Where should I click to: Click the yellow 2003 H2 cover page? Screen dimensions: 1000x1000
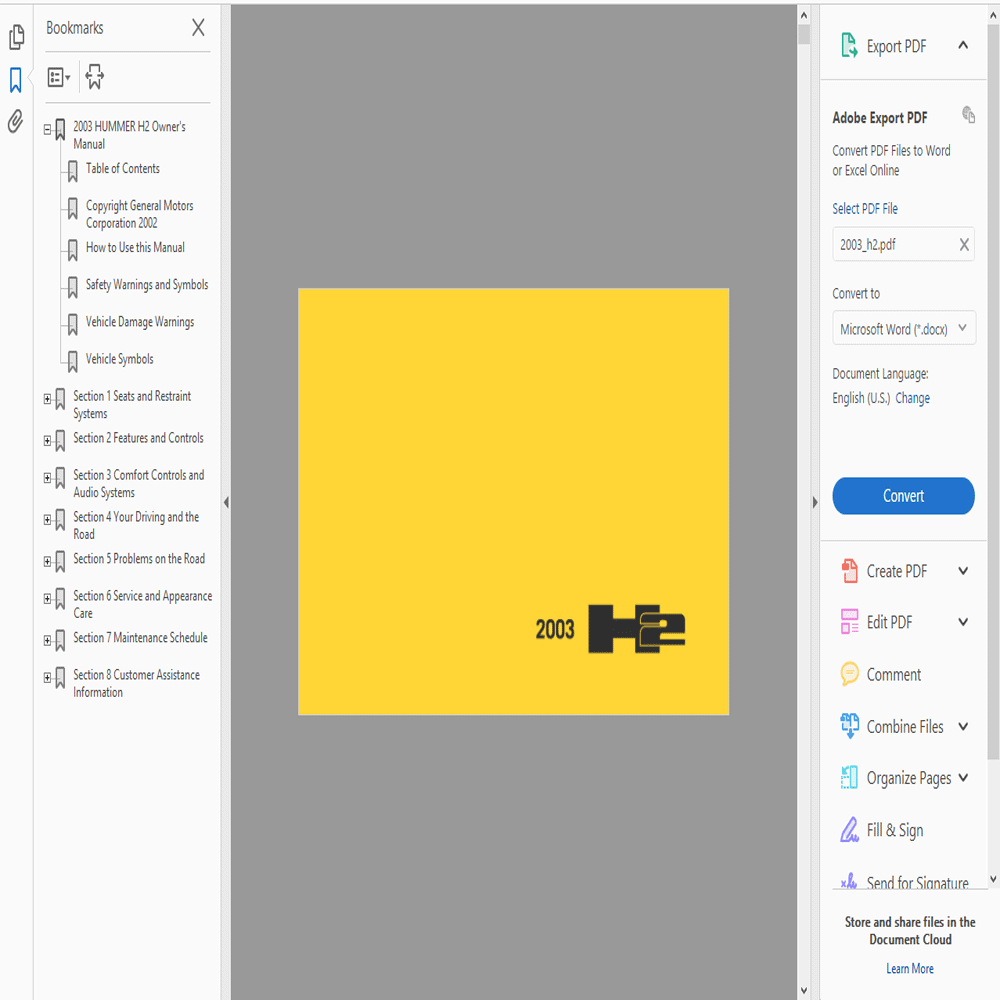pyautogui.click(x=513, y=501)
